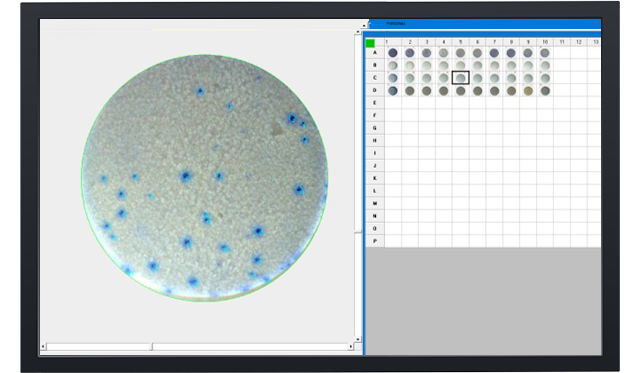The image size is (640, 373).
Task: Select well B7 thumbnail
Action: click(494, 65)
